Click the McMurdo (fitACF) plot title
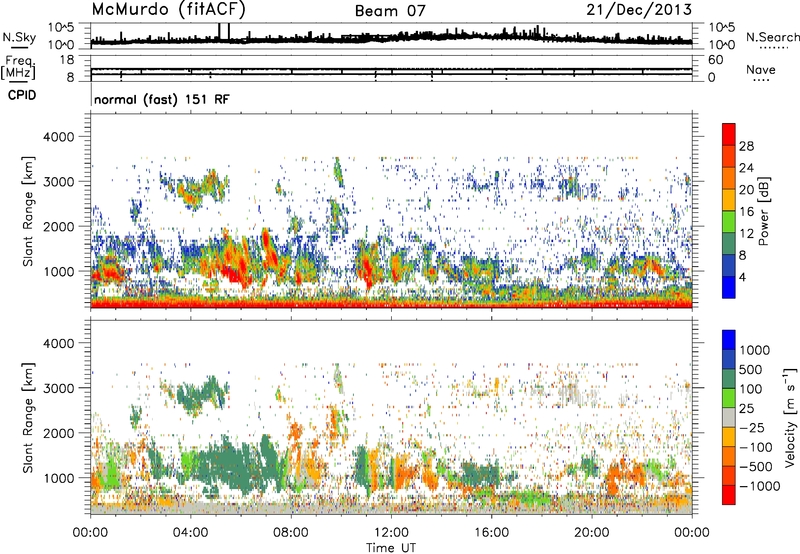The image size is (800, 554). (x=168, y=10)
